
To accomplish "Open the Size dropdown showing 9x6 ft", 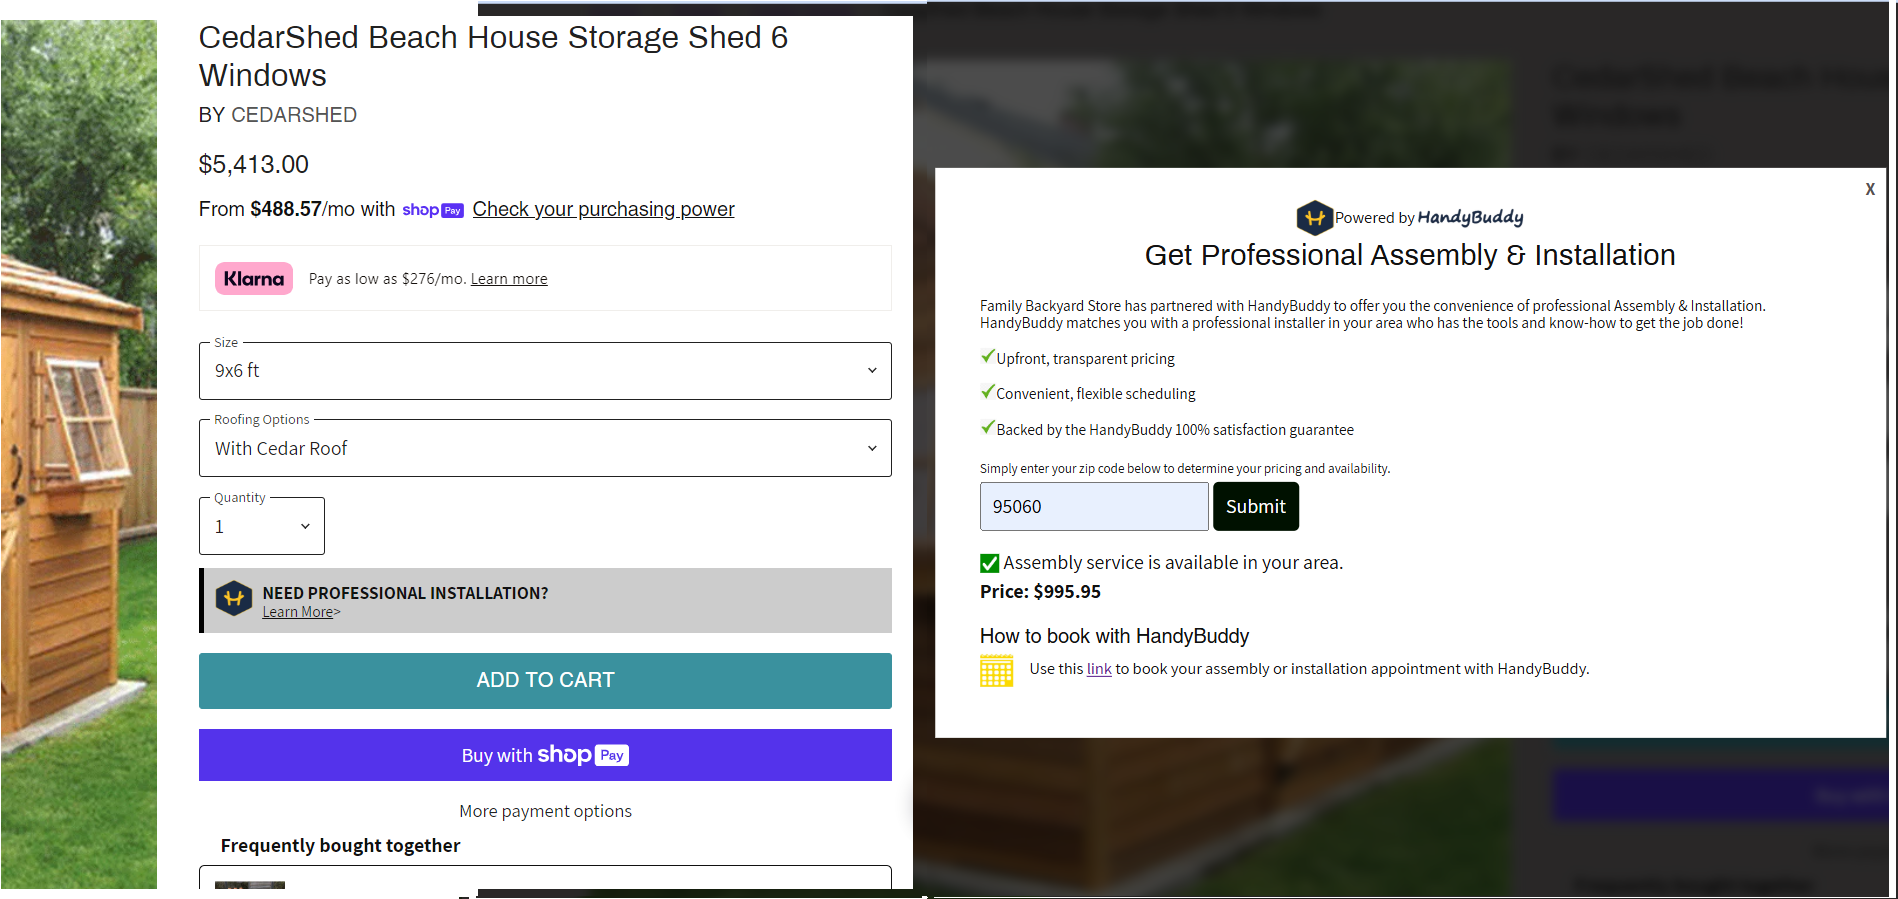I will [545, 371].
